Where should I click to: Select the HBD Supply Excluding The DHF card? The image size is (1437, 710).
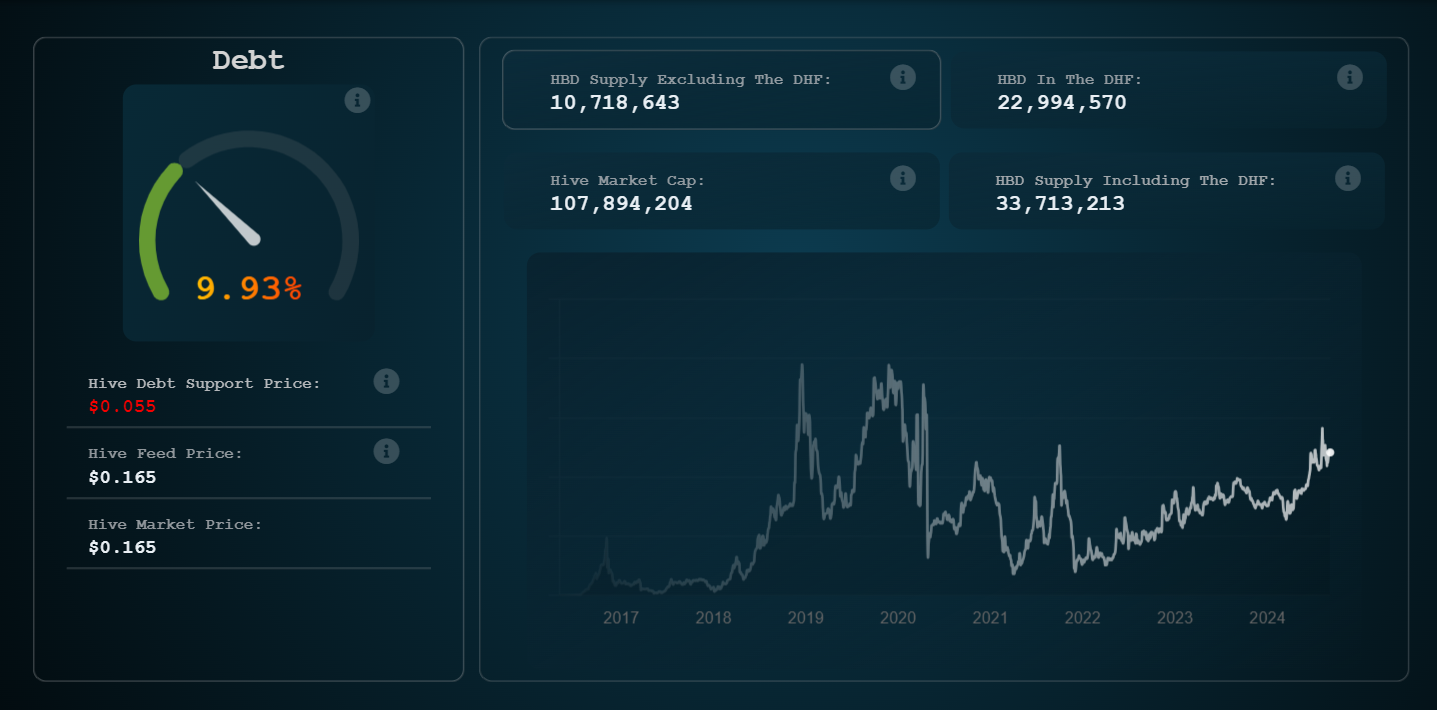(721, 90)
